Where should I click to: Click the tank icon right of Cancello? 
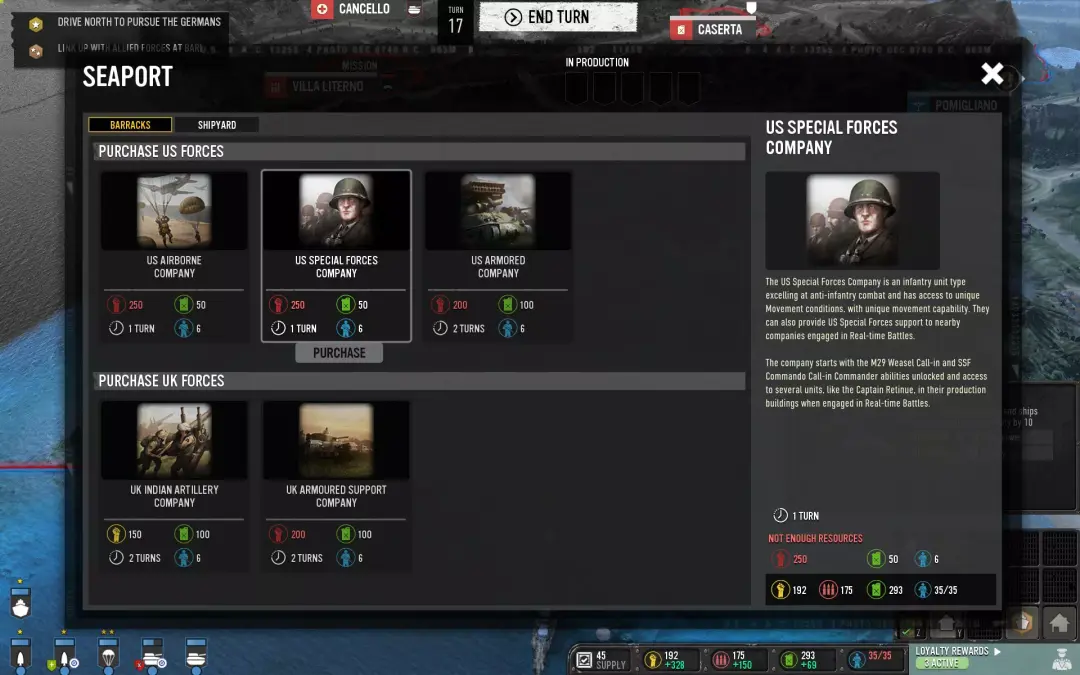414,10
